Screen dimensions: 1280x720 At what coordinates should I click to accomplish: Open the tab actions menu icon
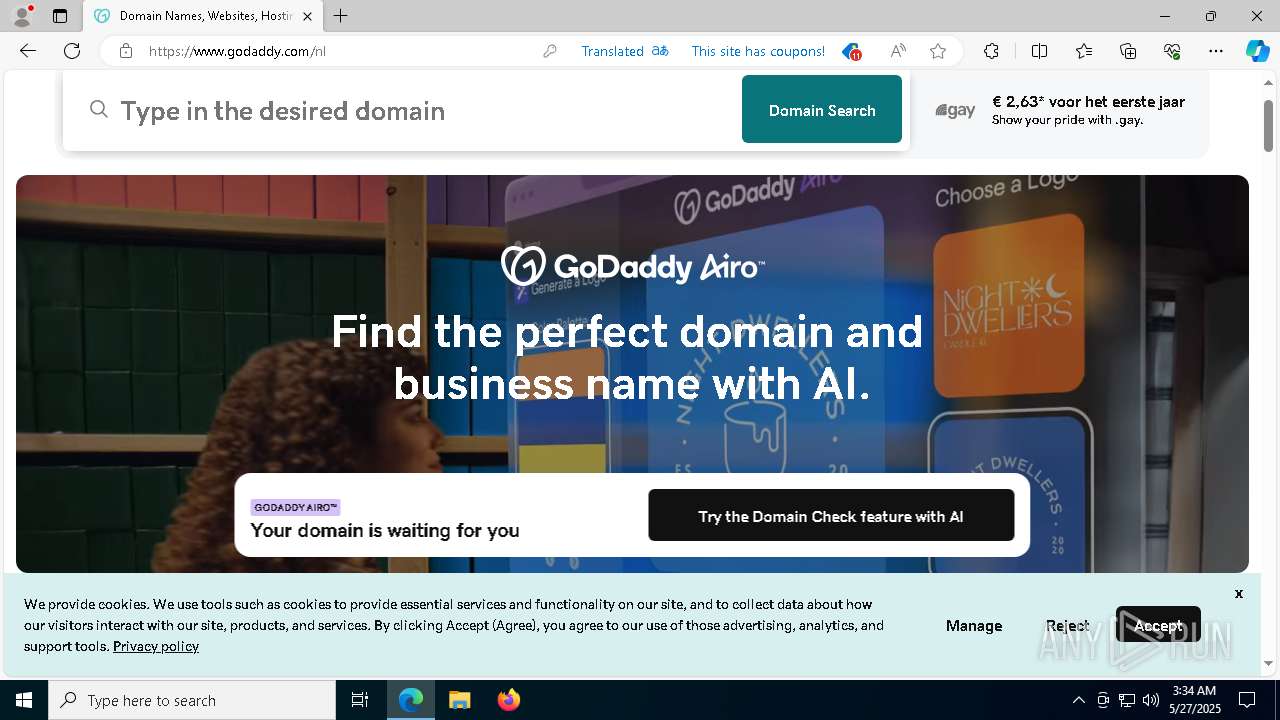pos(60,16)
